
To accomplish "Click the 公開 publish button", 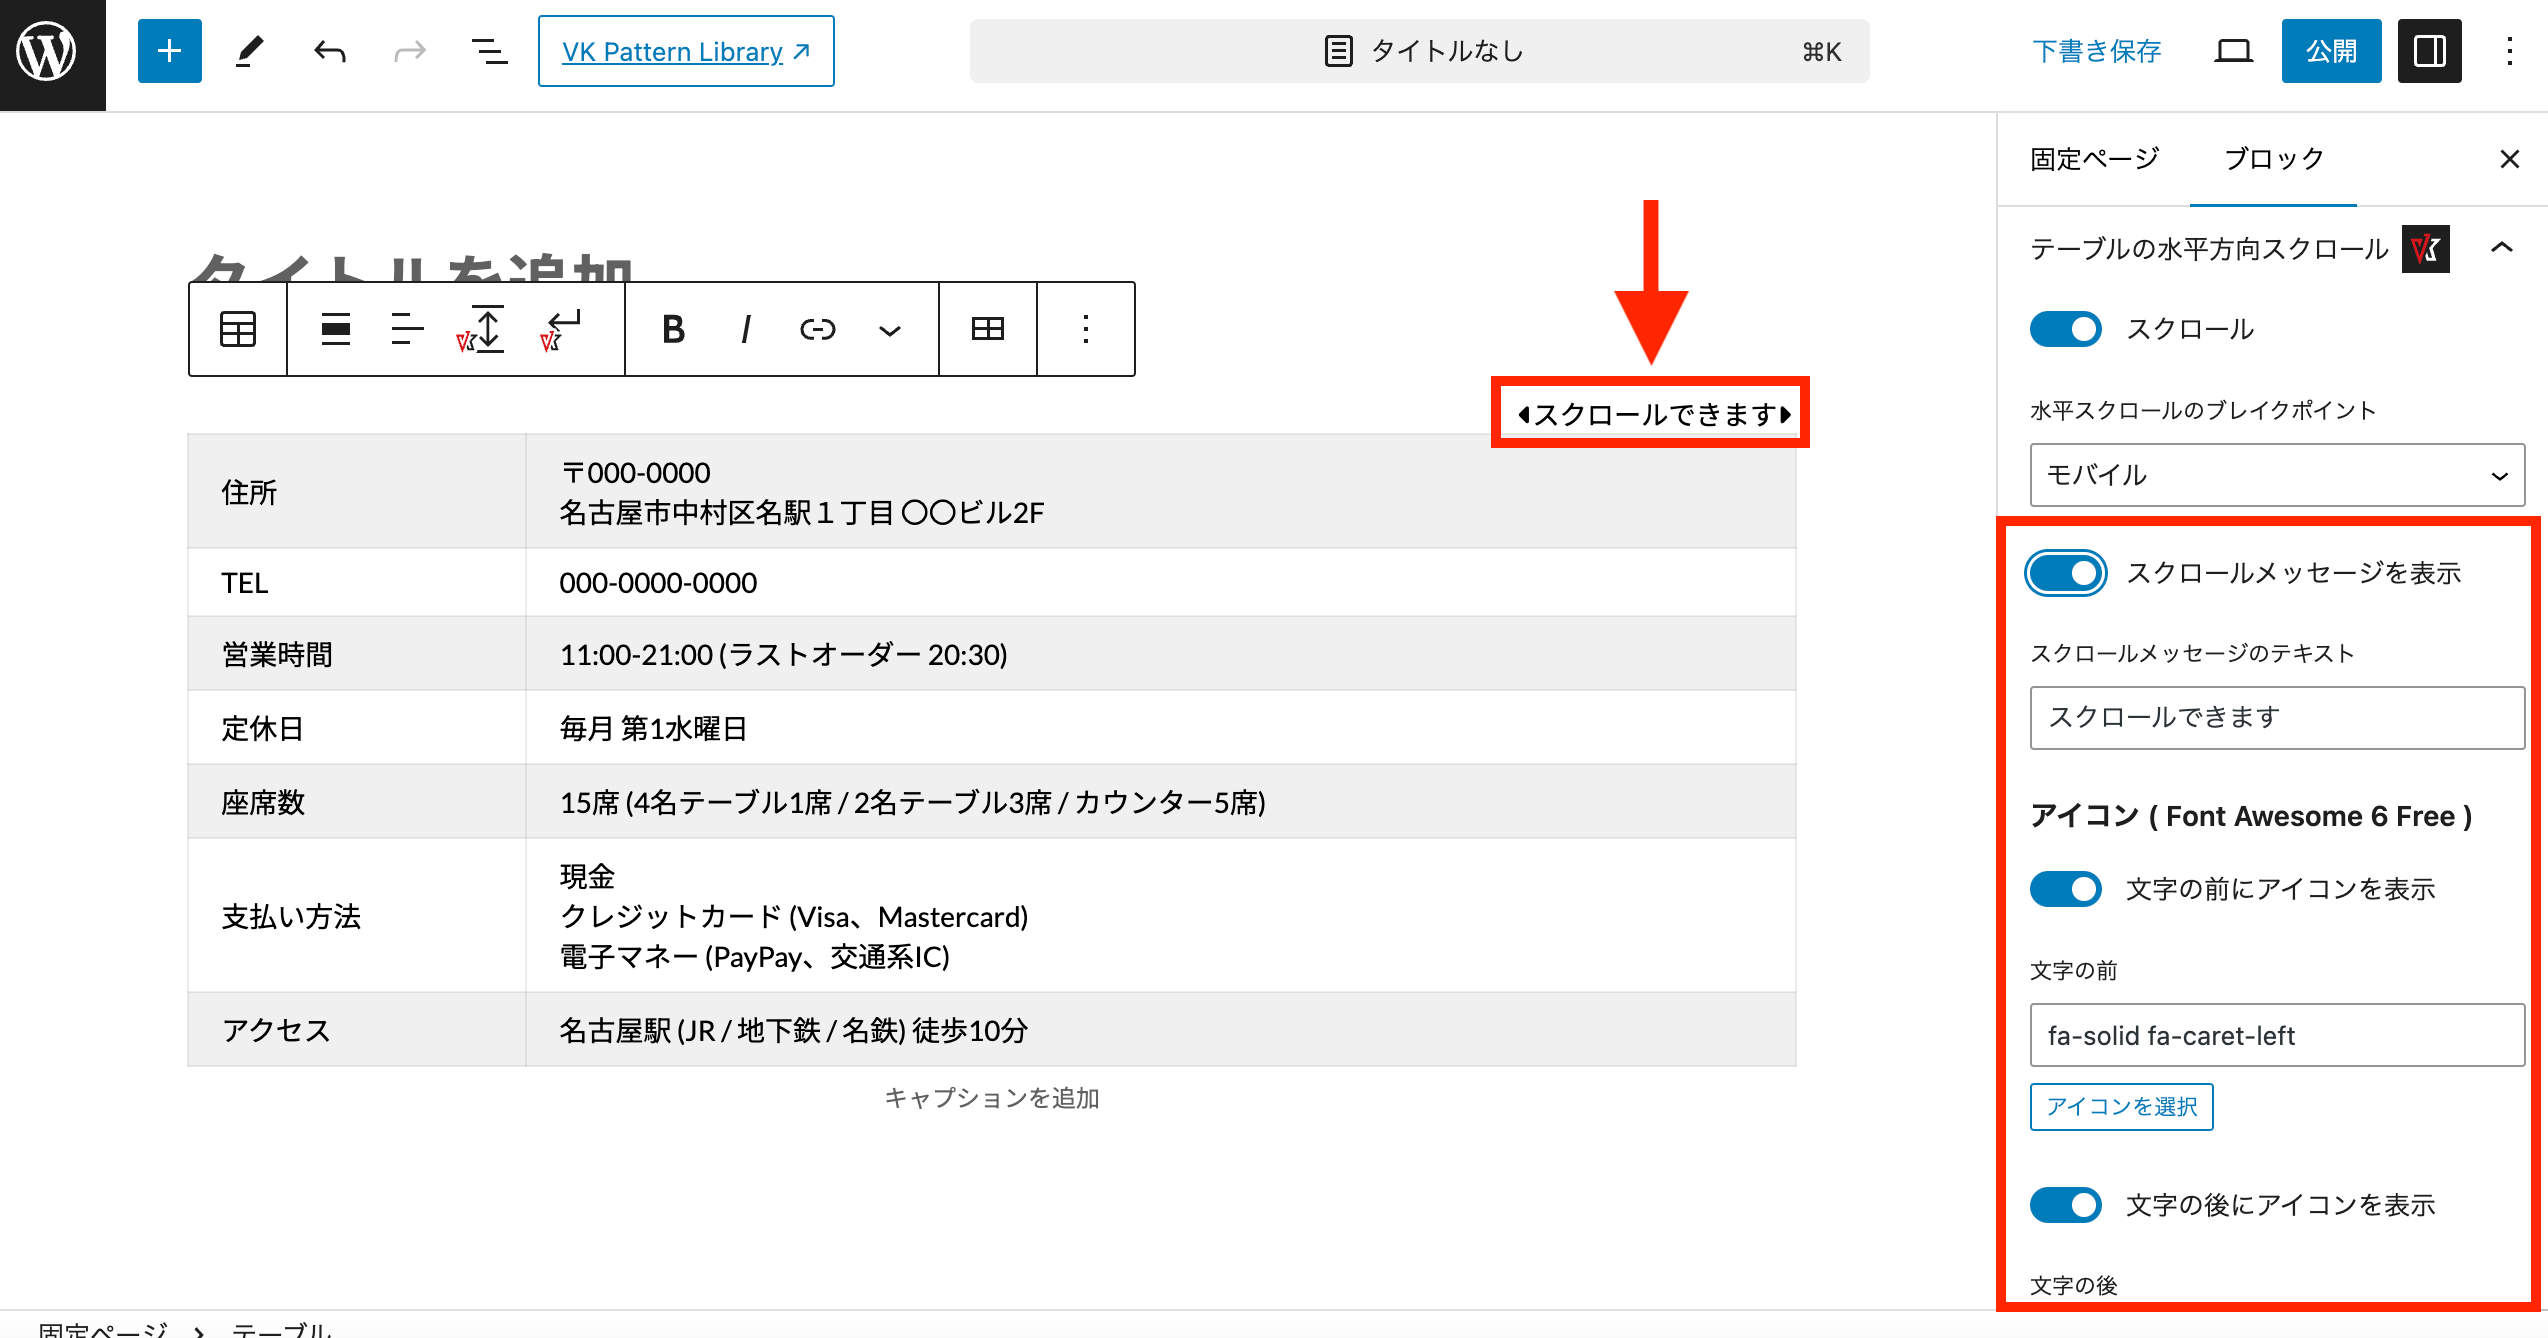I will coord(2331,50).
